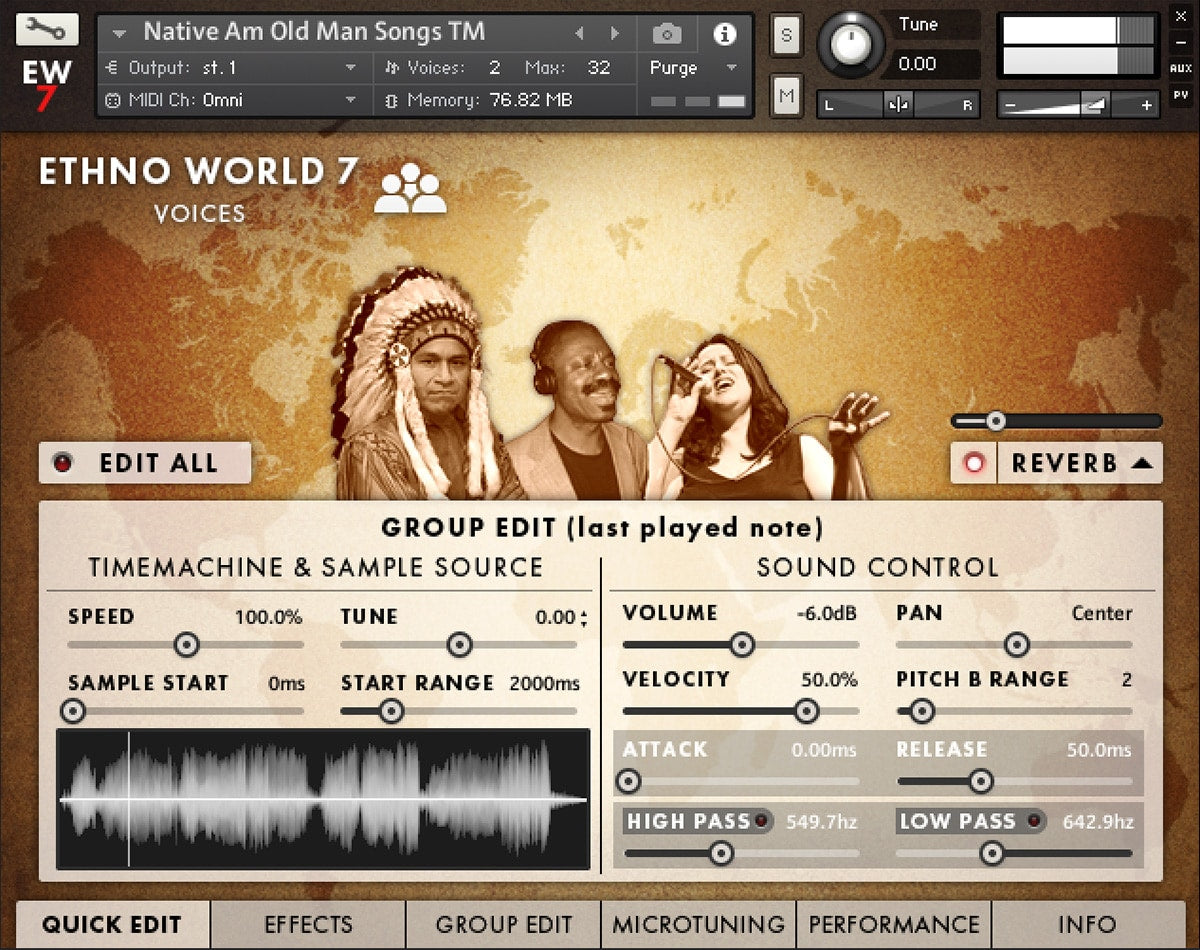1200x950 pixels.
Task: Click the camera snapshot icon
Action: coord(667,34)
